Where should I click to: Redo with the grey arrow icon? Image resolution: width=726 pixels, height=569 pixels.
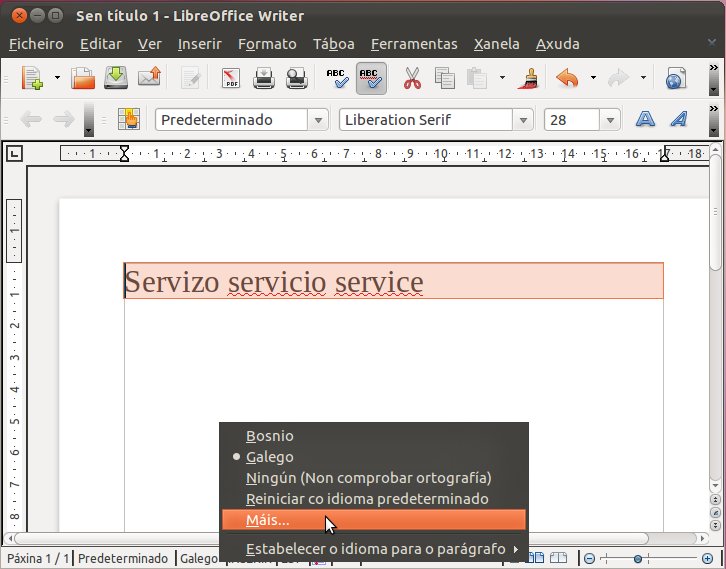point(618,78)
